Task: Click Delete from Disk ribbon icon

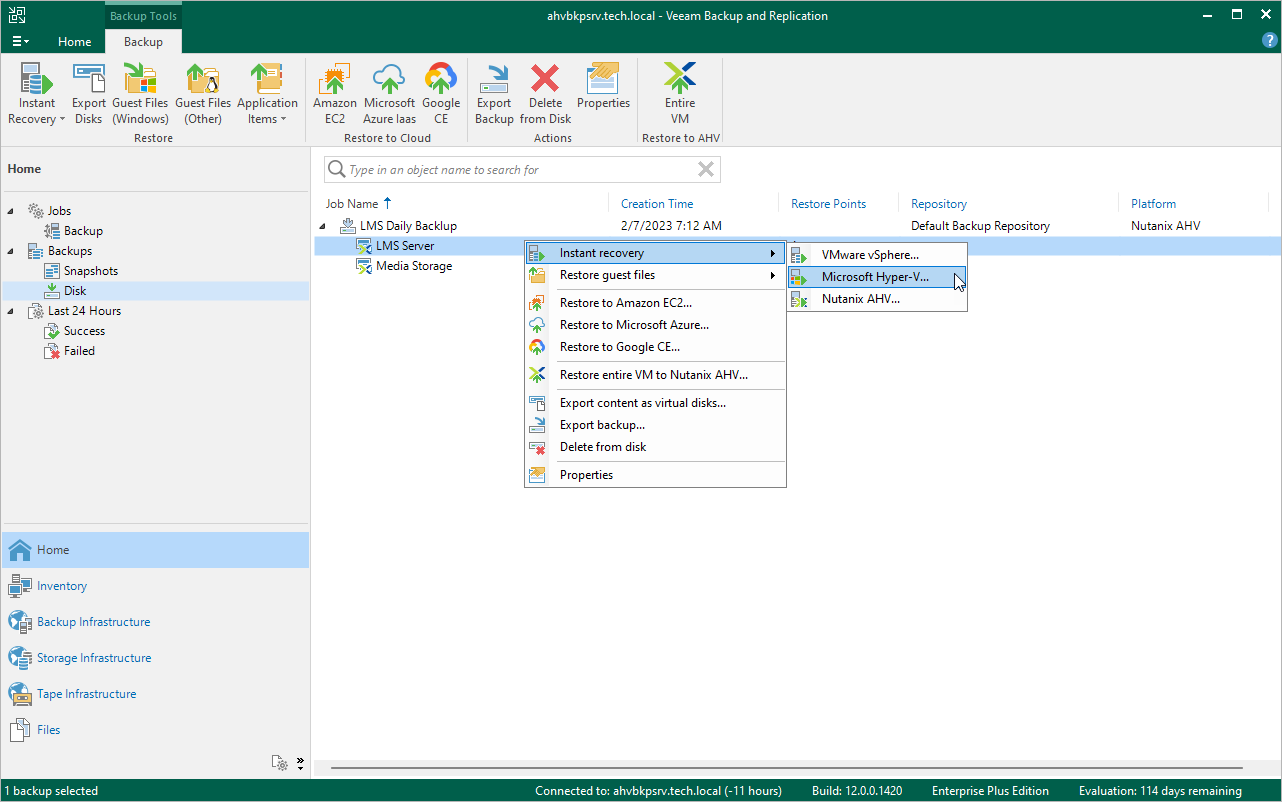Action: (545, 94)
